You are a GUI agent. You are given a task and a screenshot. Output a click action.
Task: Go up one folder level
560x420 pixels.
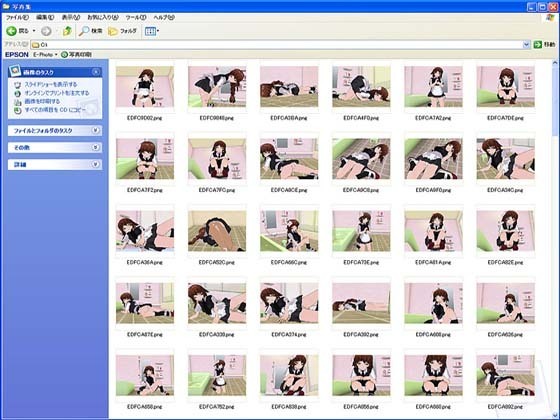tap(67, 31)
